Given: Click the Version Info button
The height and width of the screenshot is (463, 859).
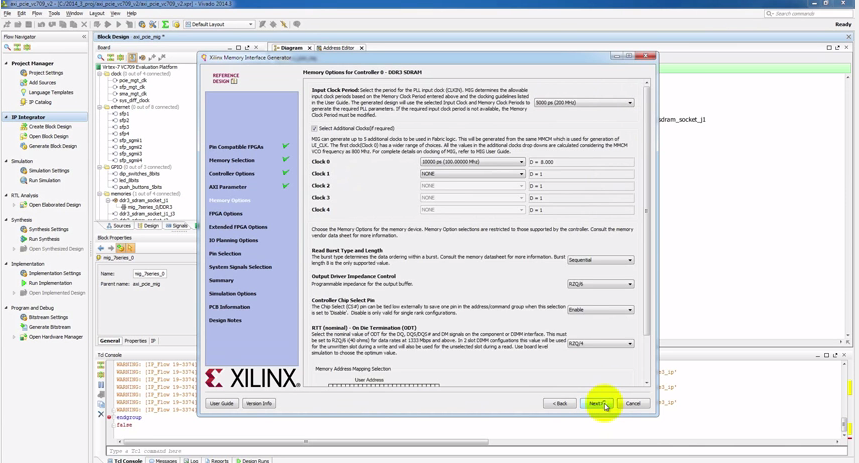Looking at the screenshot, I should pos(259,403).
